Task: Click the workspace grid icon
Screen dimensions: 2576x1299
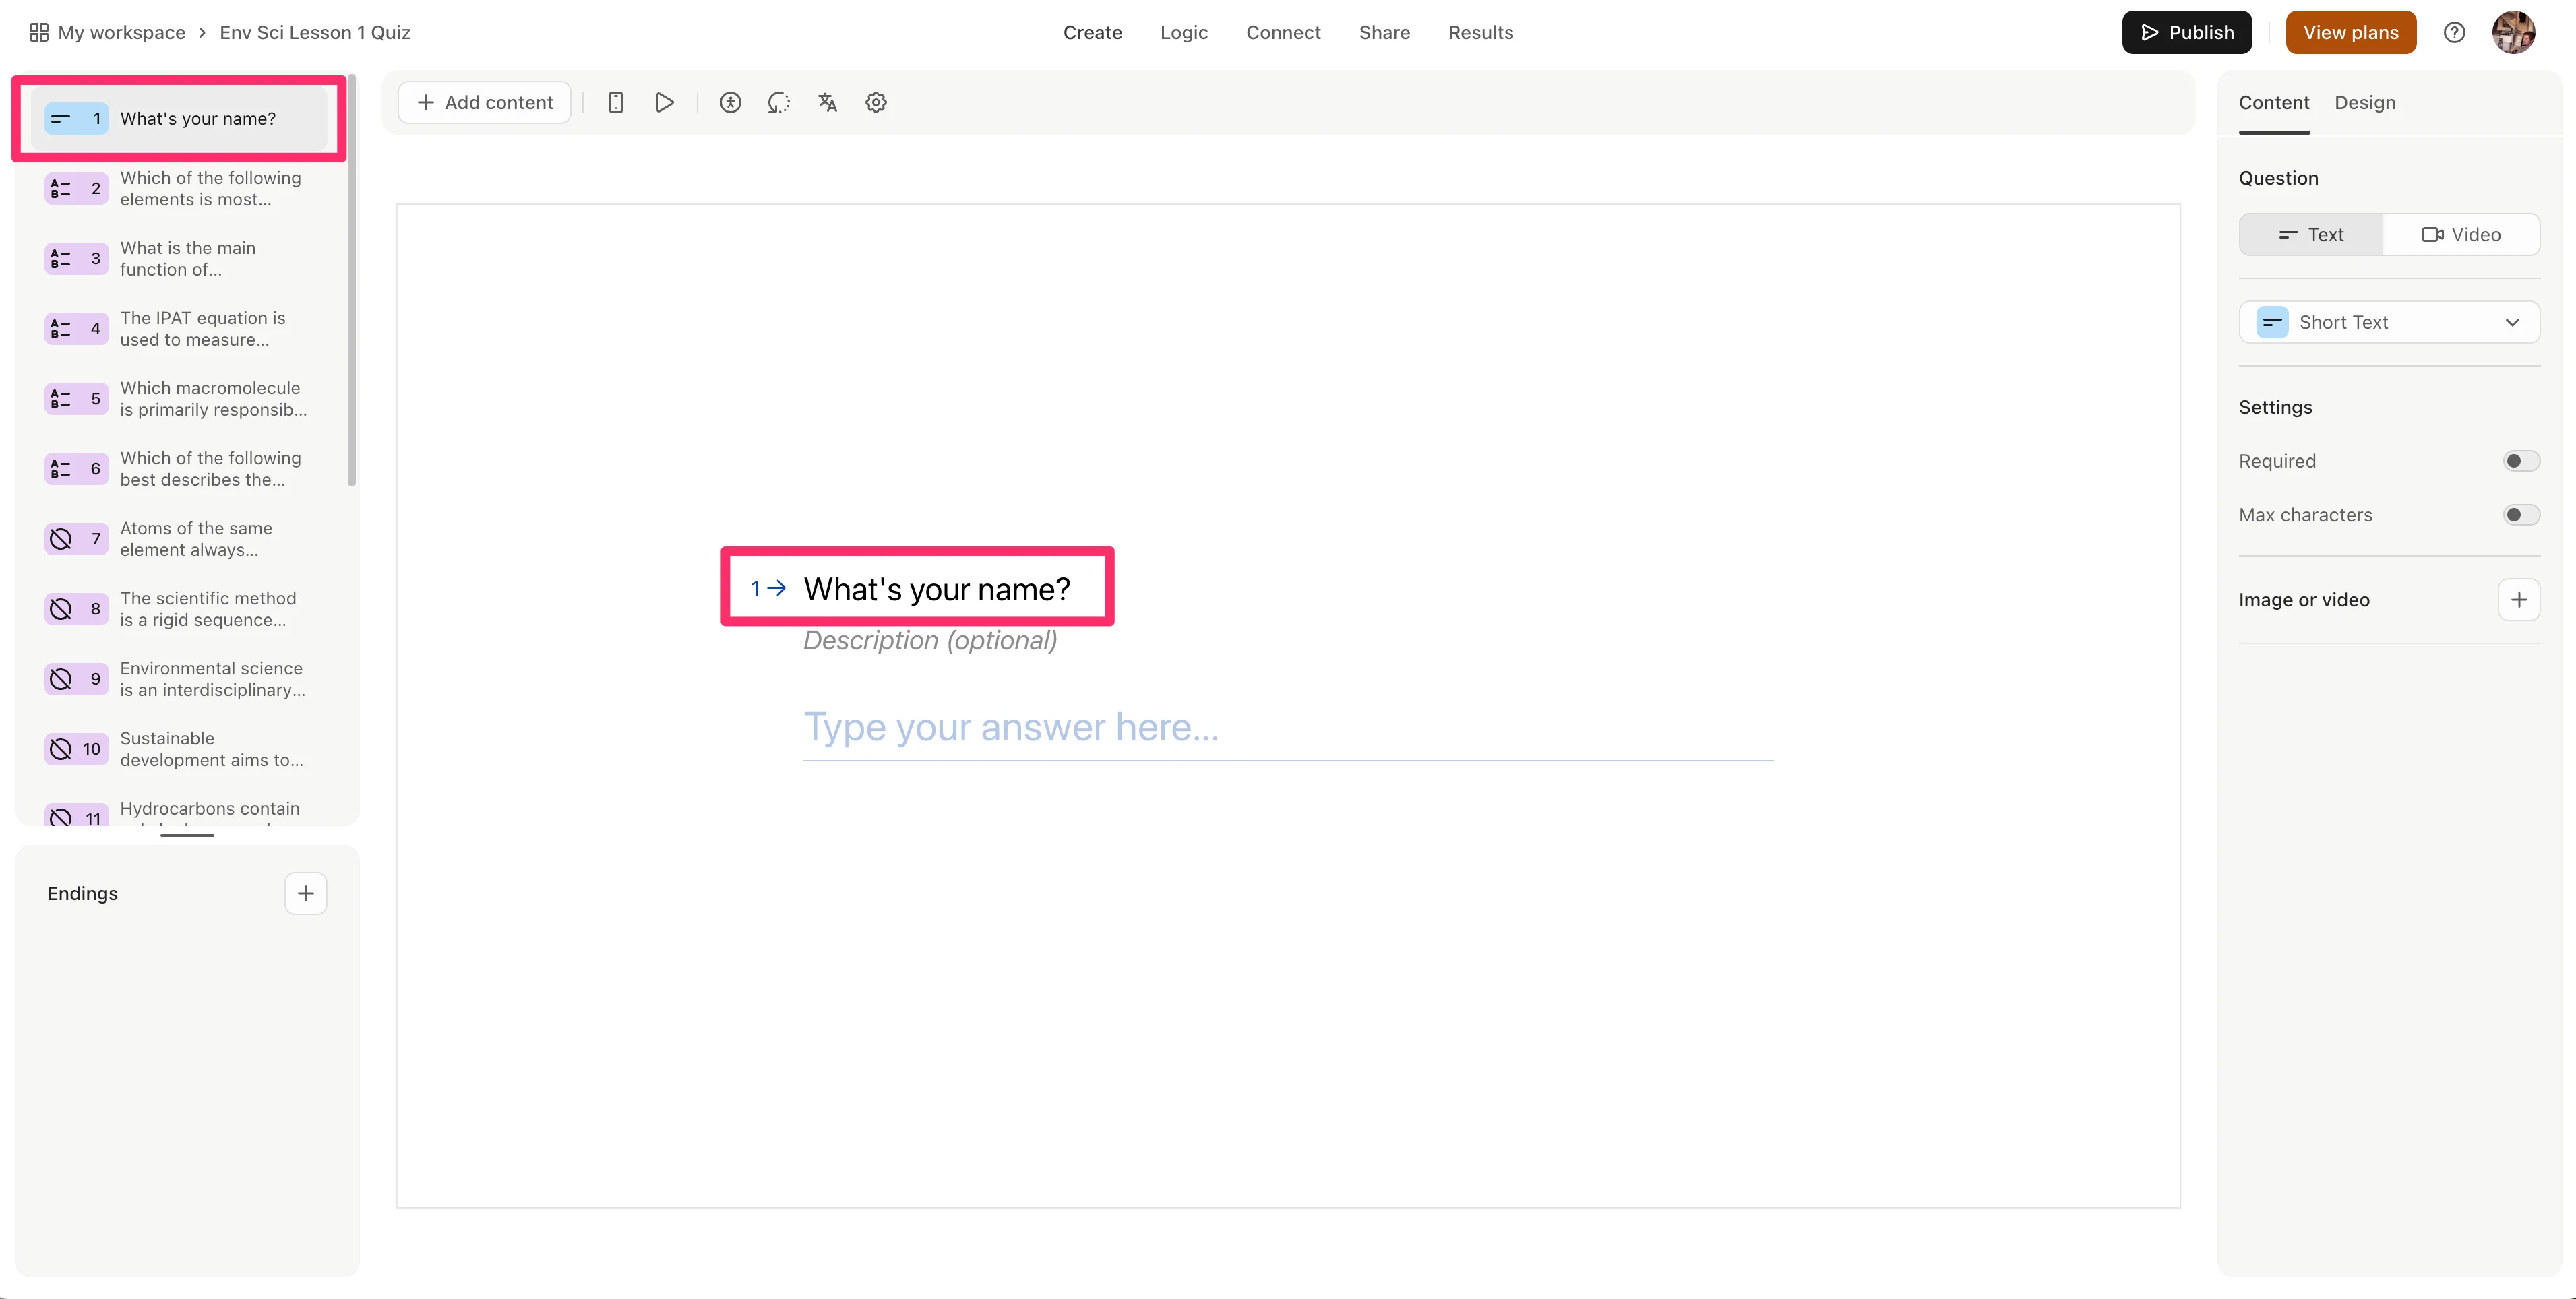Action: (38, 32)
